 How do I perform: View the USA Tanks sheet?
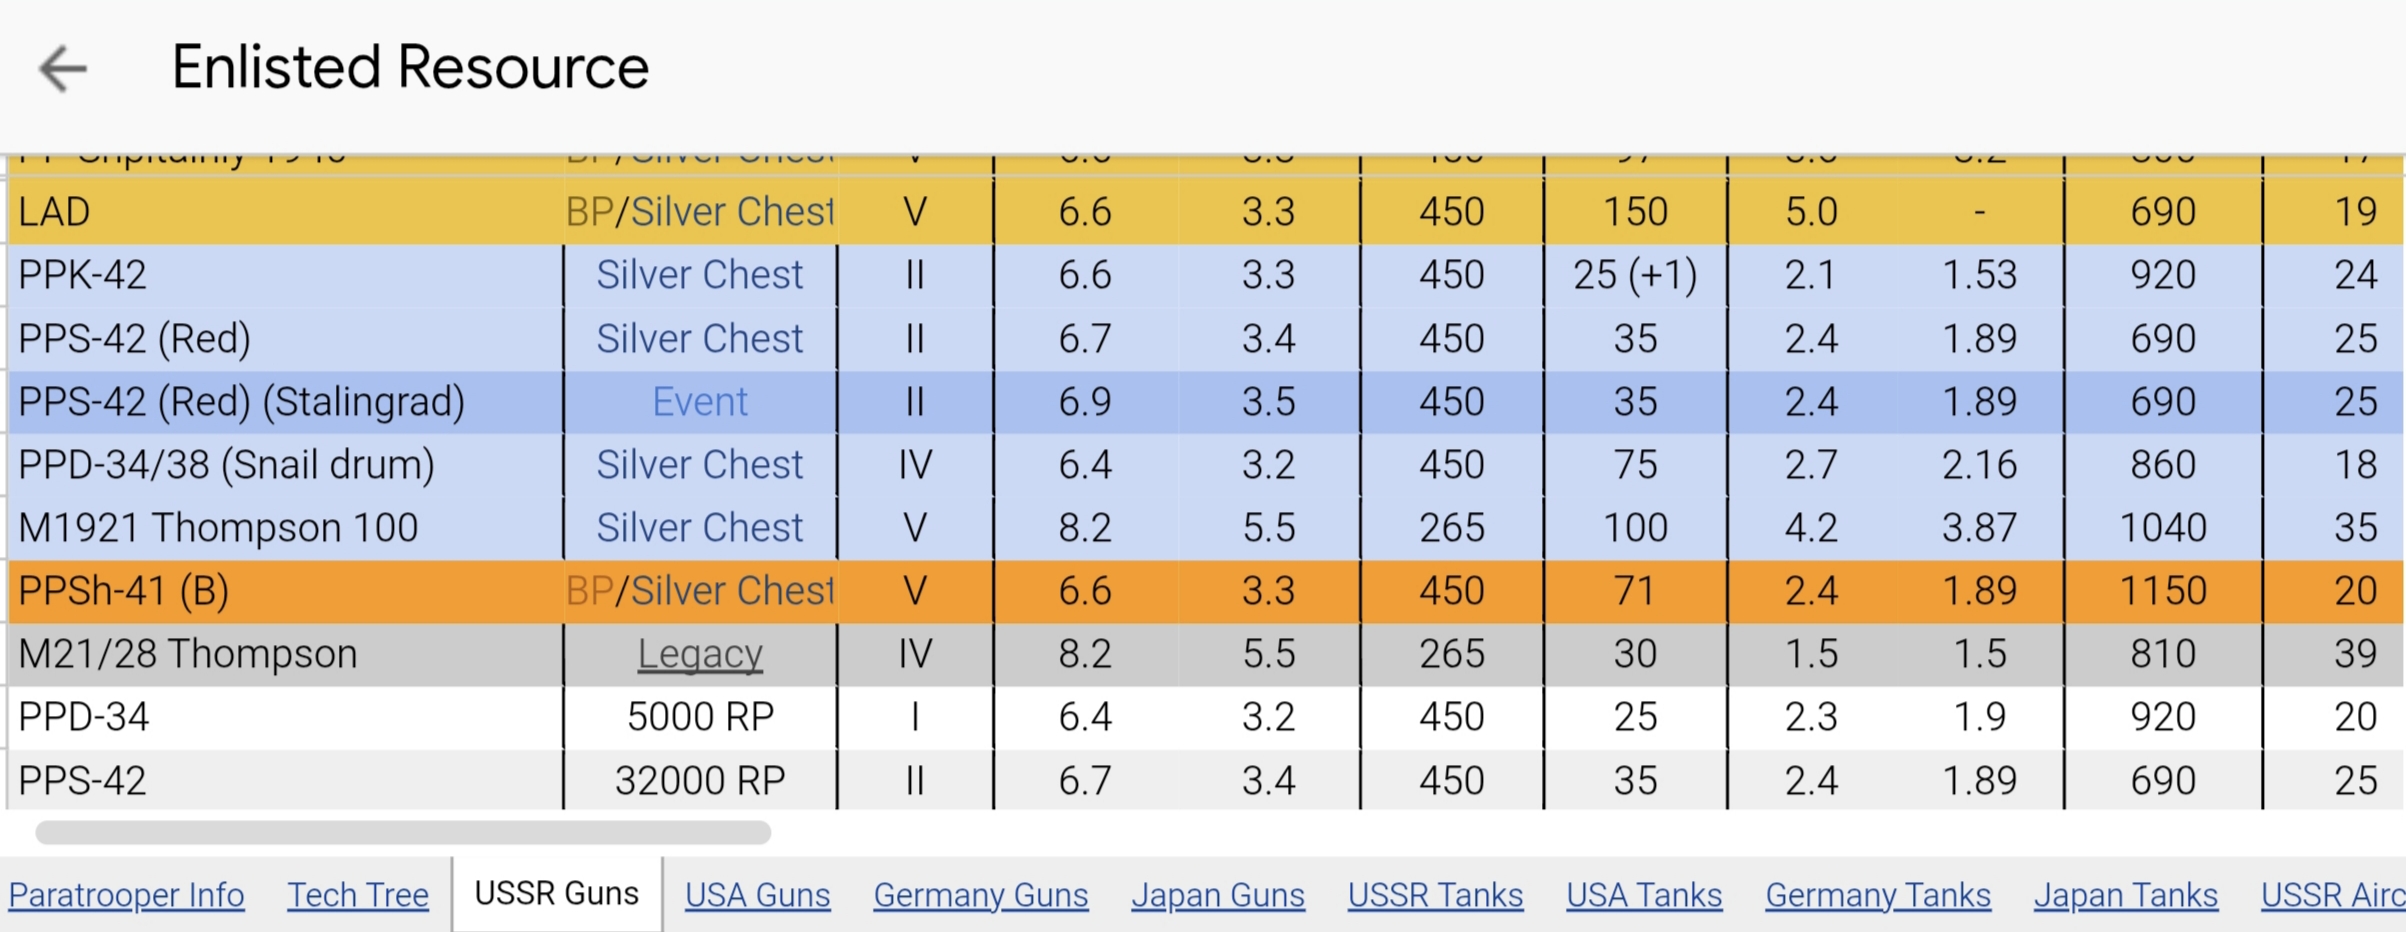tap(1643, 895)
